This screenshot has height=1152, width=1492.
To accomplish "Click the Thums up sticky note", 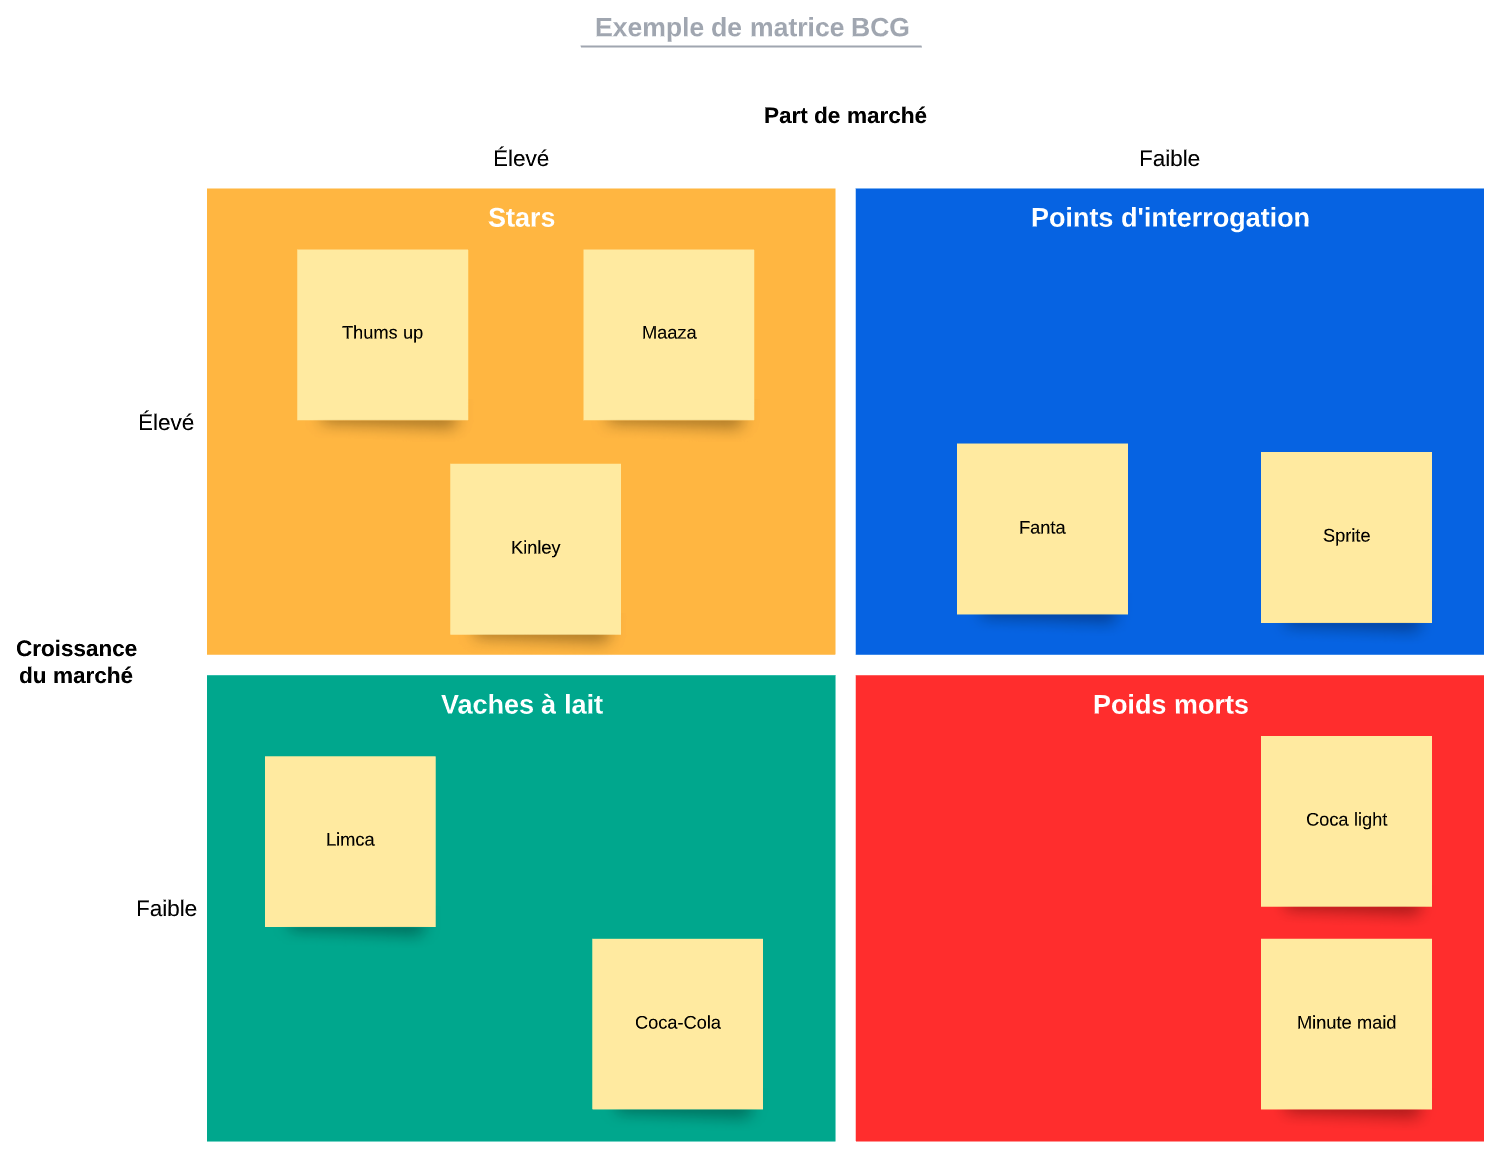I will (x=382, y=334).
